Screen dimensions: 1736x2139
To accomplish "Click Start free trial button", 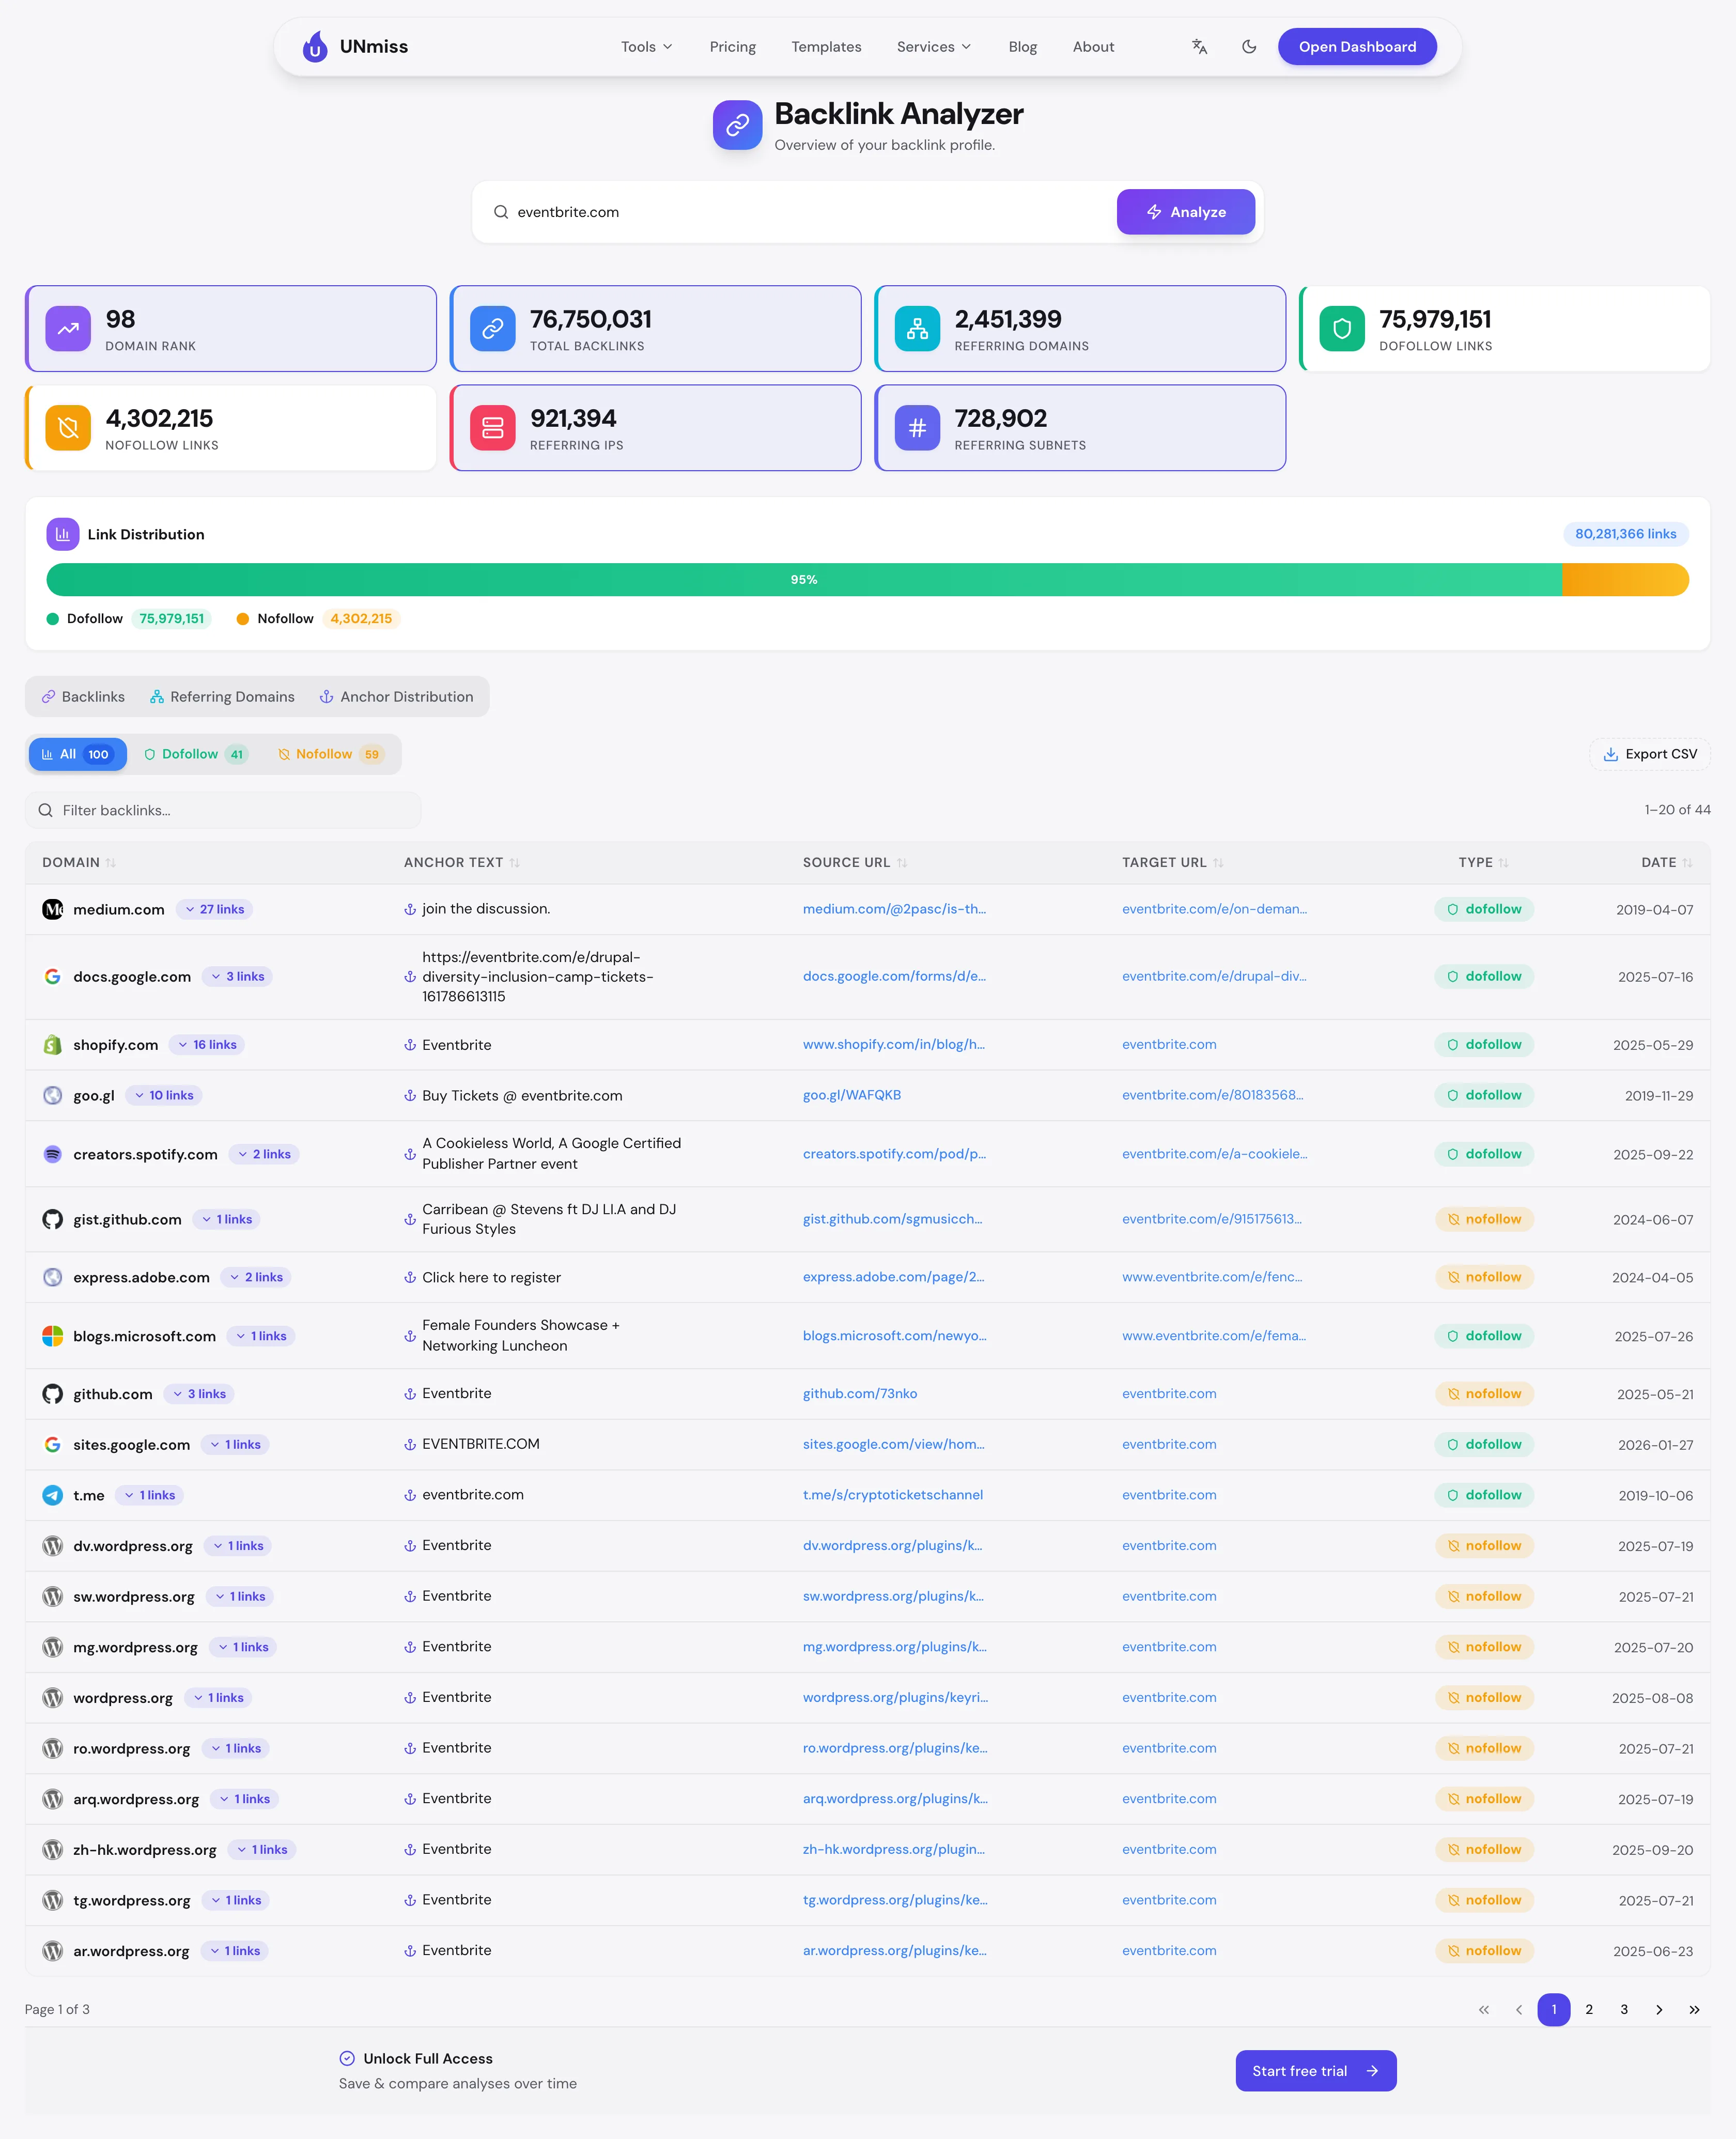I will 1316,2071.
